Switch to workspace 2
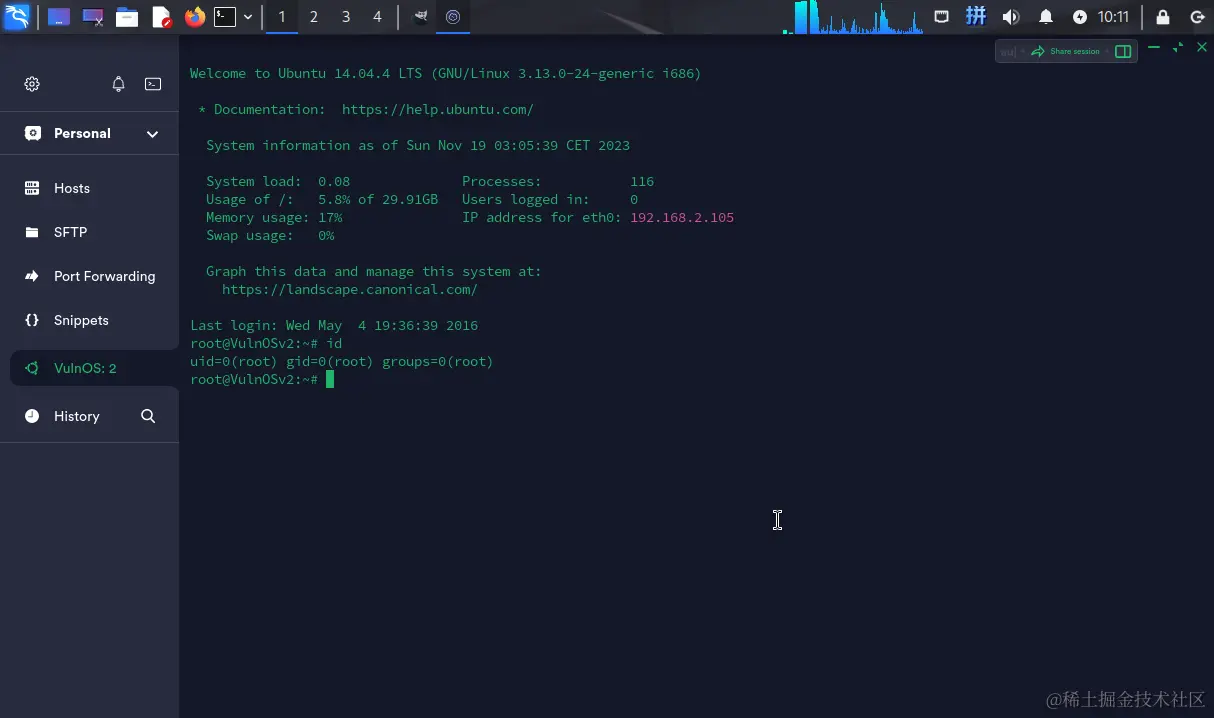 (314, 17)
